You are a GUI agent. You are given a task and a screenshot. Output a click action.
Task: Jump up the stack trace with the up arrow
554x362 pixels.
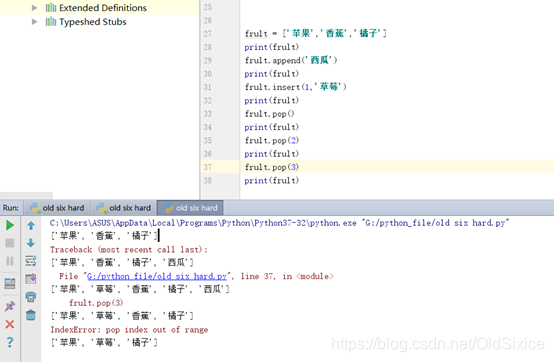31,225
